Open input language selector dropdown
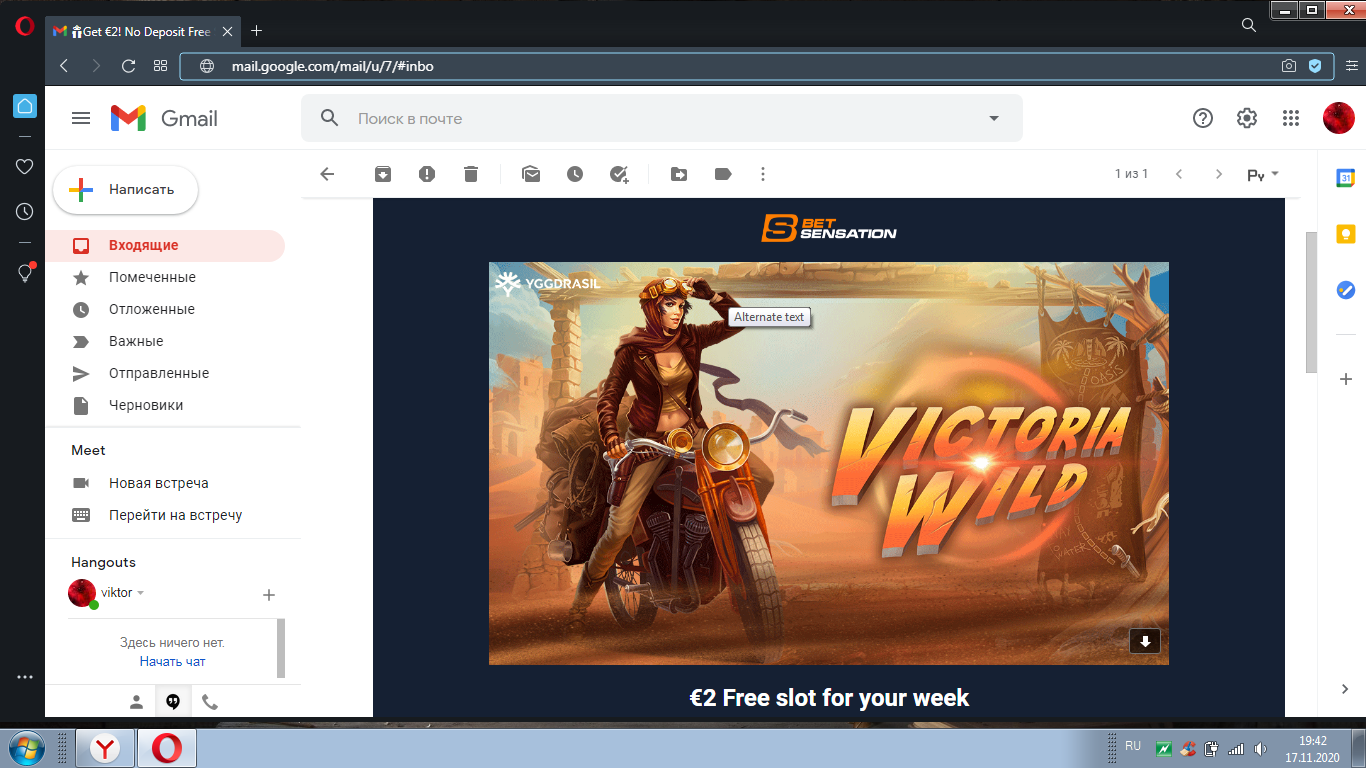 pos(1263,174)
